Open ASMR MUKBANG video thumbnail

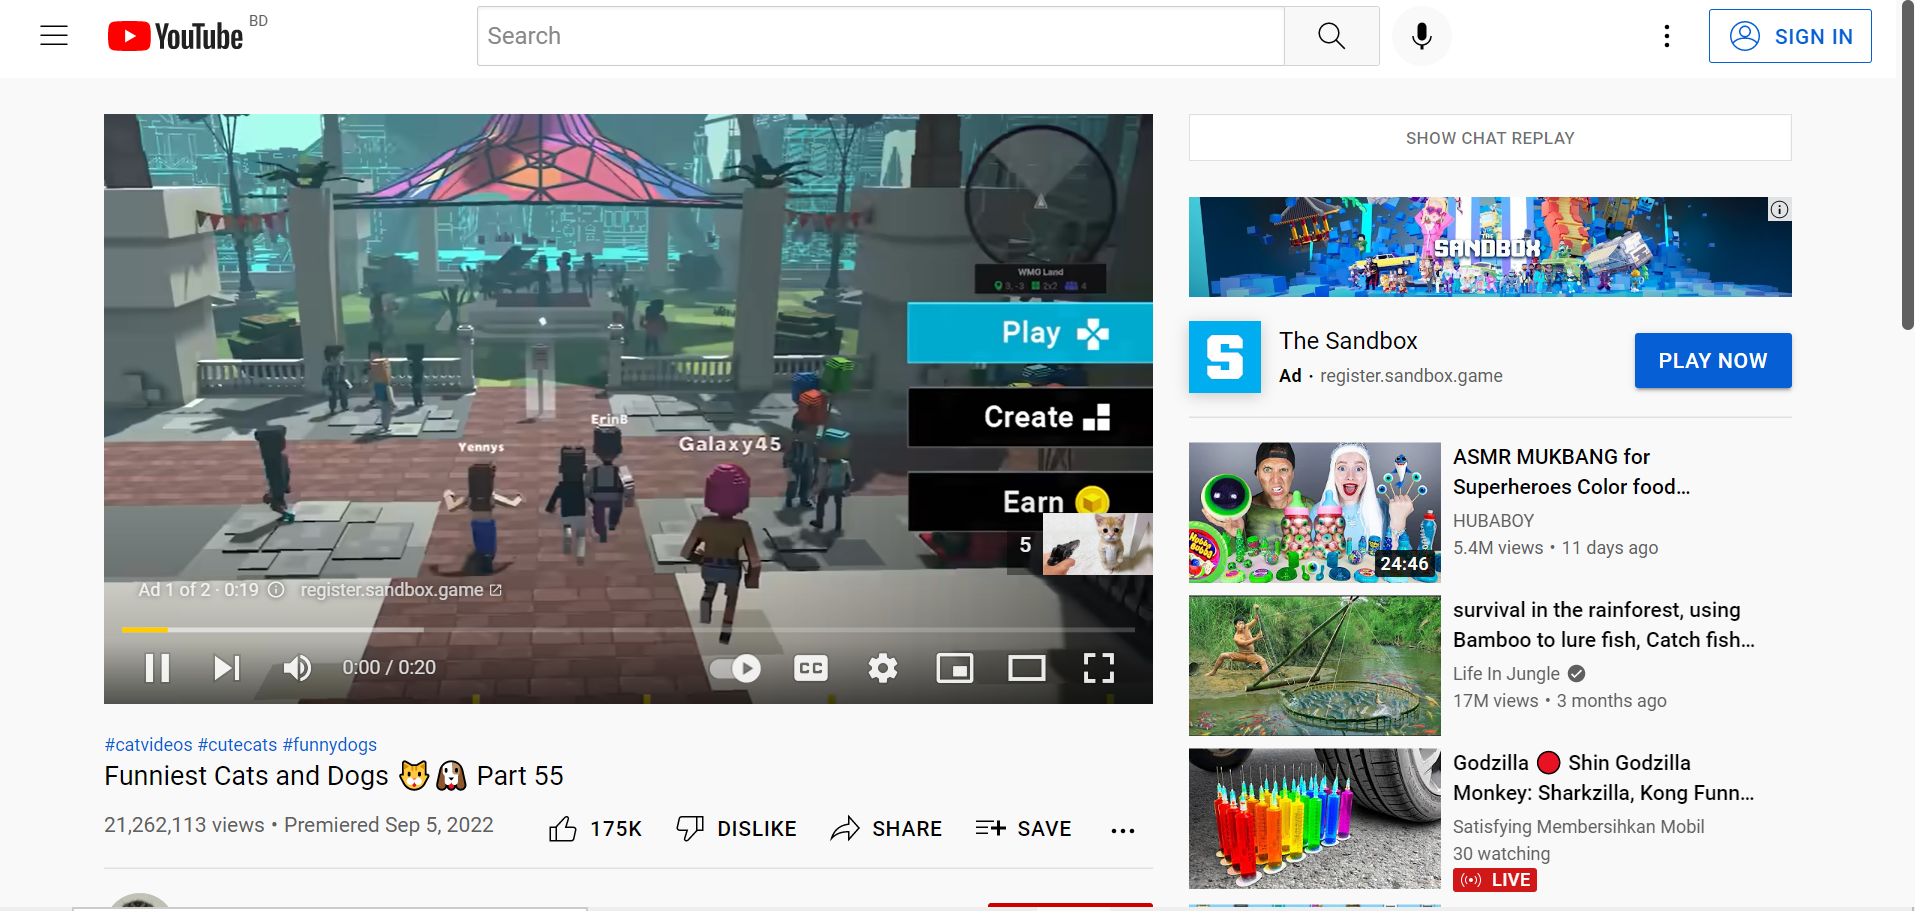click(1315, 512)
